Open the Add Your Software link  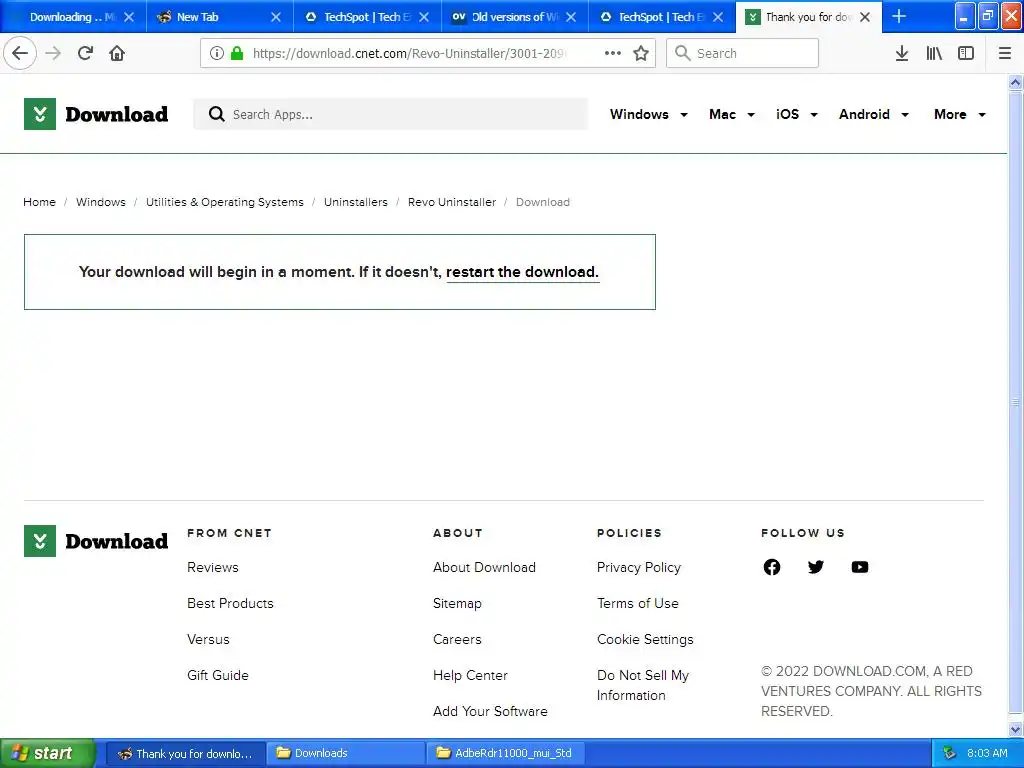click(x=490, y=711)
